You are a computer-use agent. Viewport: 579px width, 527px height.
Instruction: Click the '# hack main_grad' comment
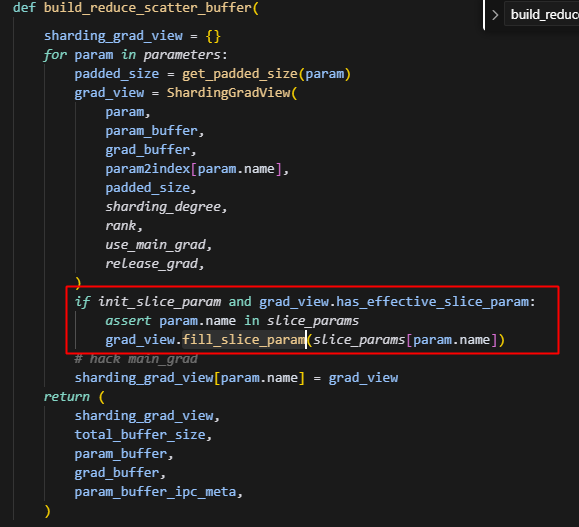pos(136,359)
